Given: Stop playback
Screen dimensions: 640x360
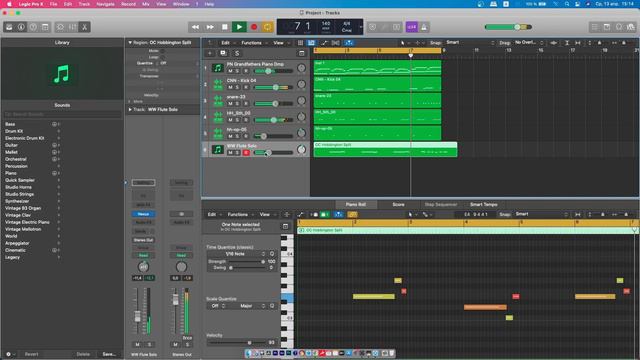Looking at the screenshot, I should click(224, 27).
